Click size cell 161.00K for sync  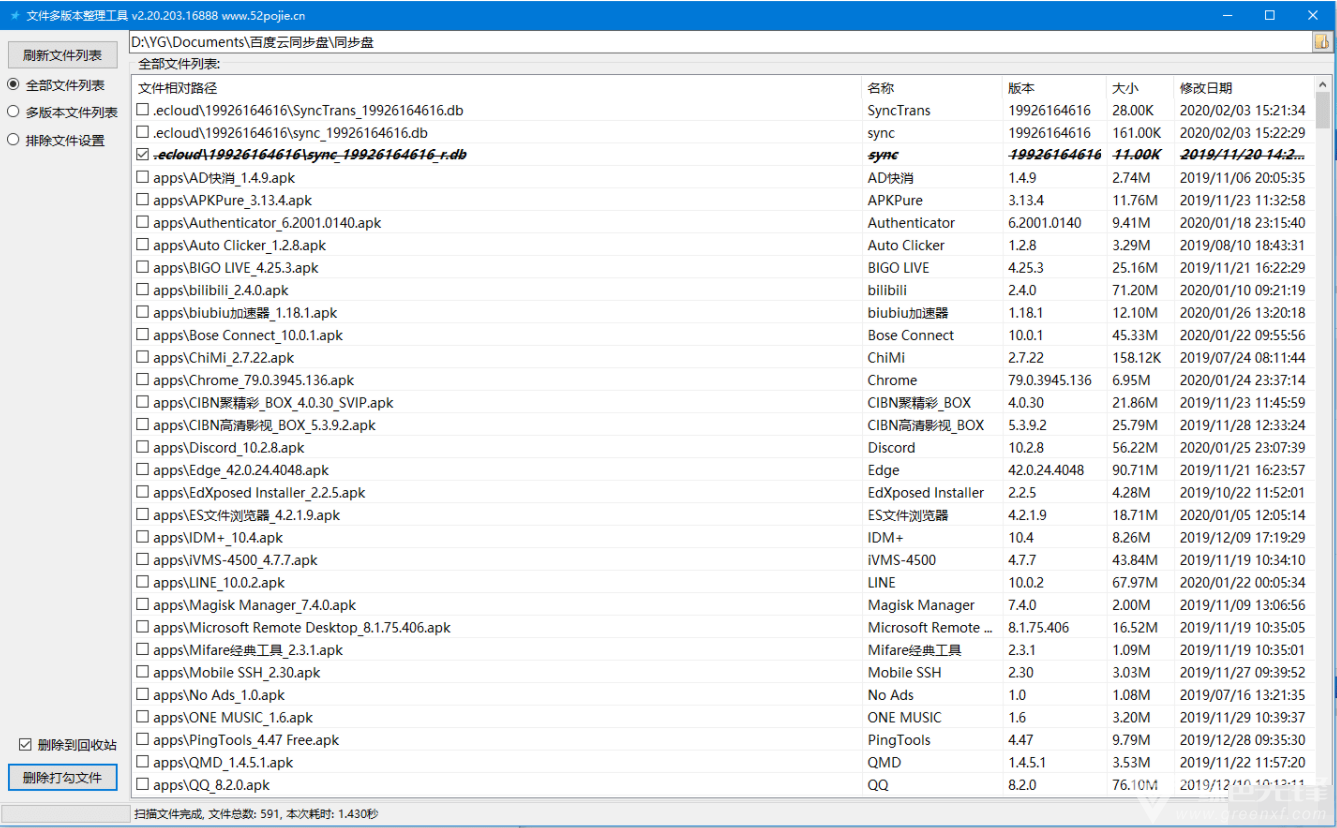(x=1136, y=133)
